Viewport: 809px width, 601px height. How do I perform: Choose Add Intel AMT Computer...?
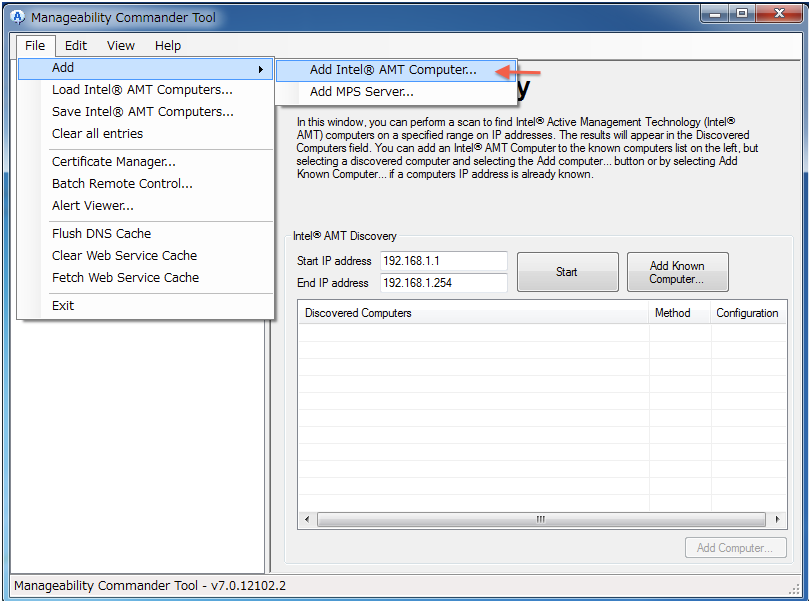pyautogui.click(x=396, y=70)
